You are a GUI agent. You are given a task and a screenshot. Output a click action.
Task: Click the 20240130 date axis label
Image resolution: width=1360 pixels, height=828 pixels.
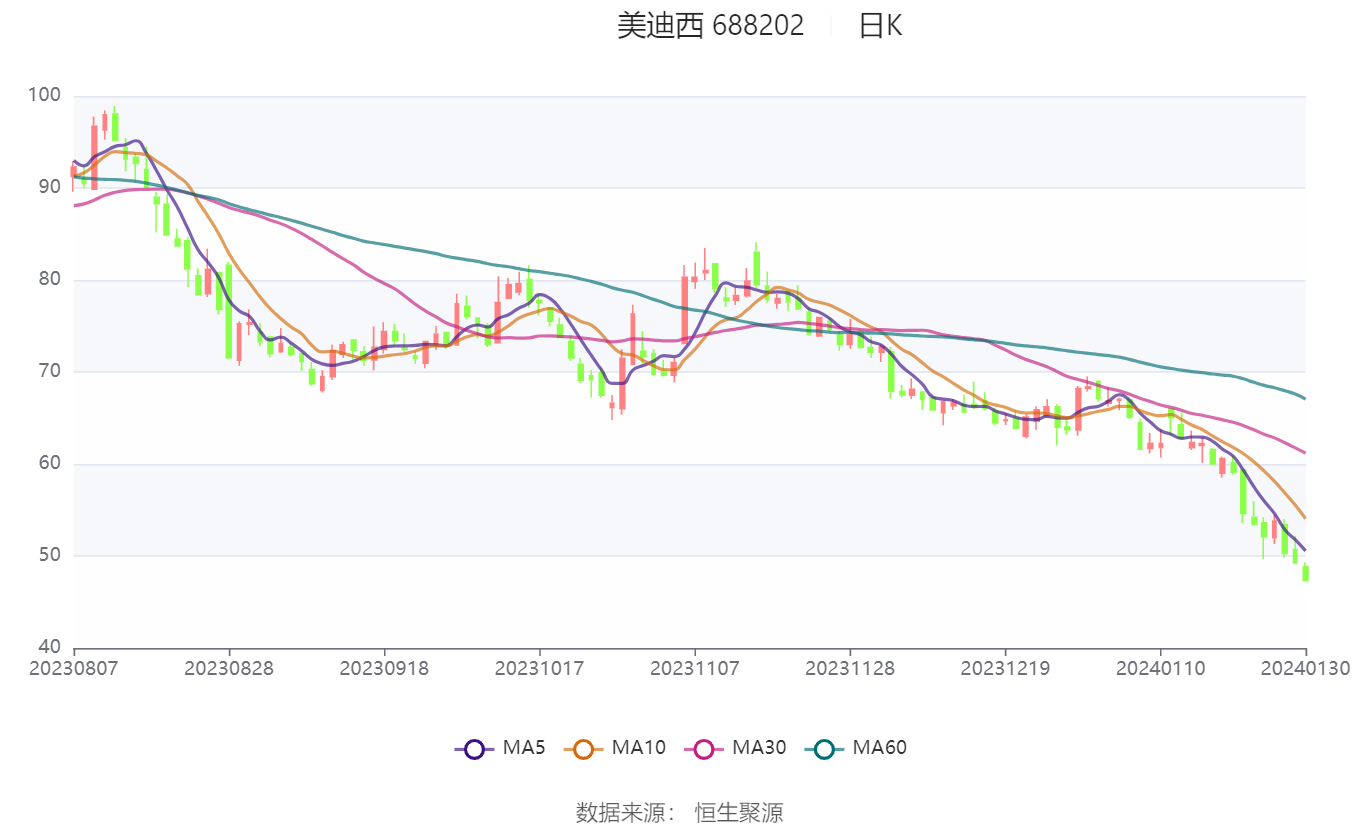point(1305,668)
